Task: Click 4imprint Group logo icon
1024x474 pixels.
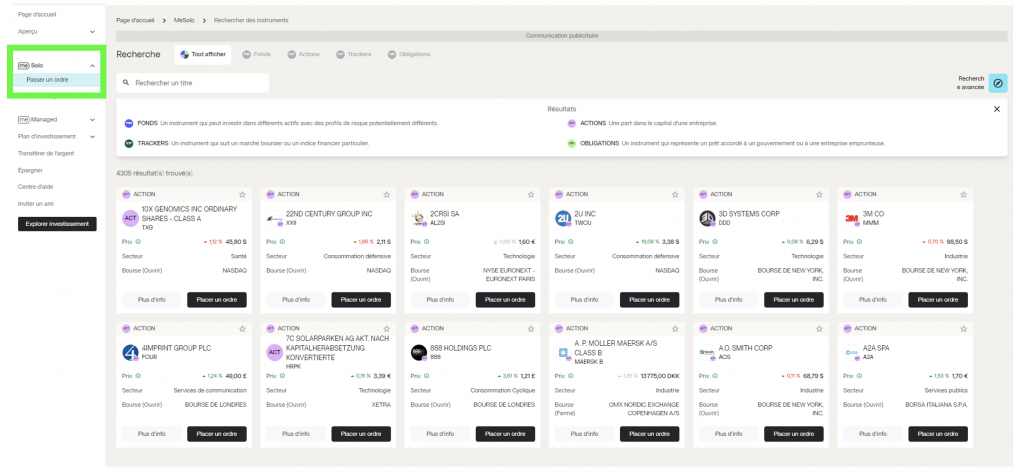Action: (131, 353)
